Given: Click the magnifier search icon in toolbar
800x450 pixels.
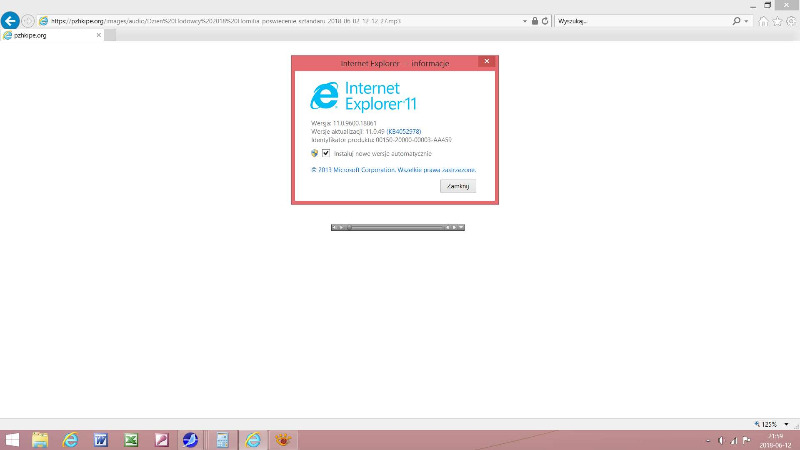Looking at the screenshot, I should click(736, 21).
